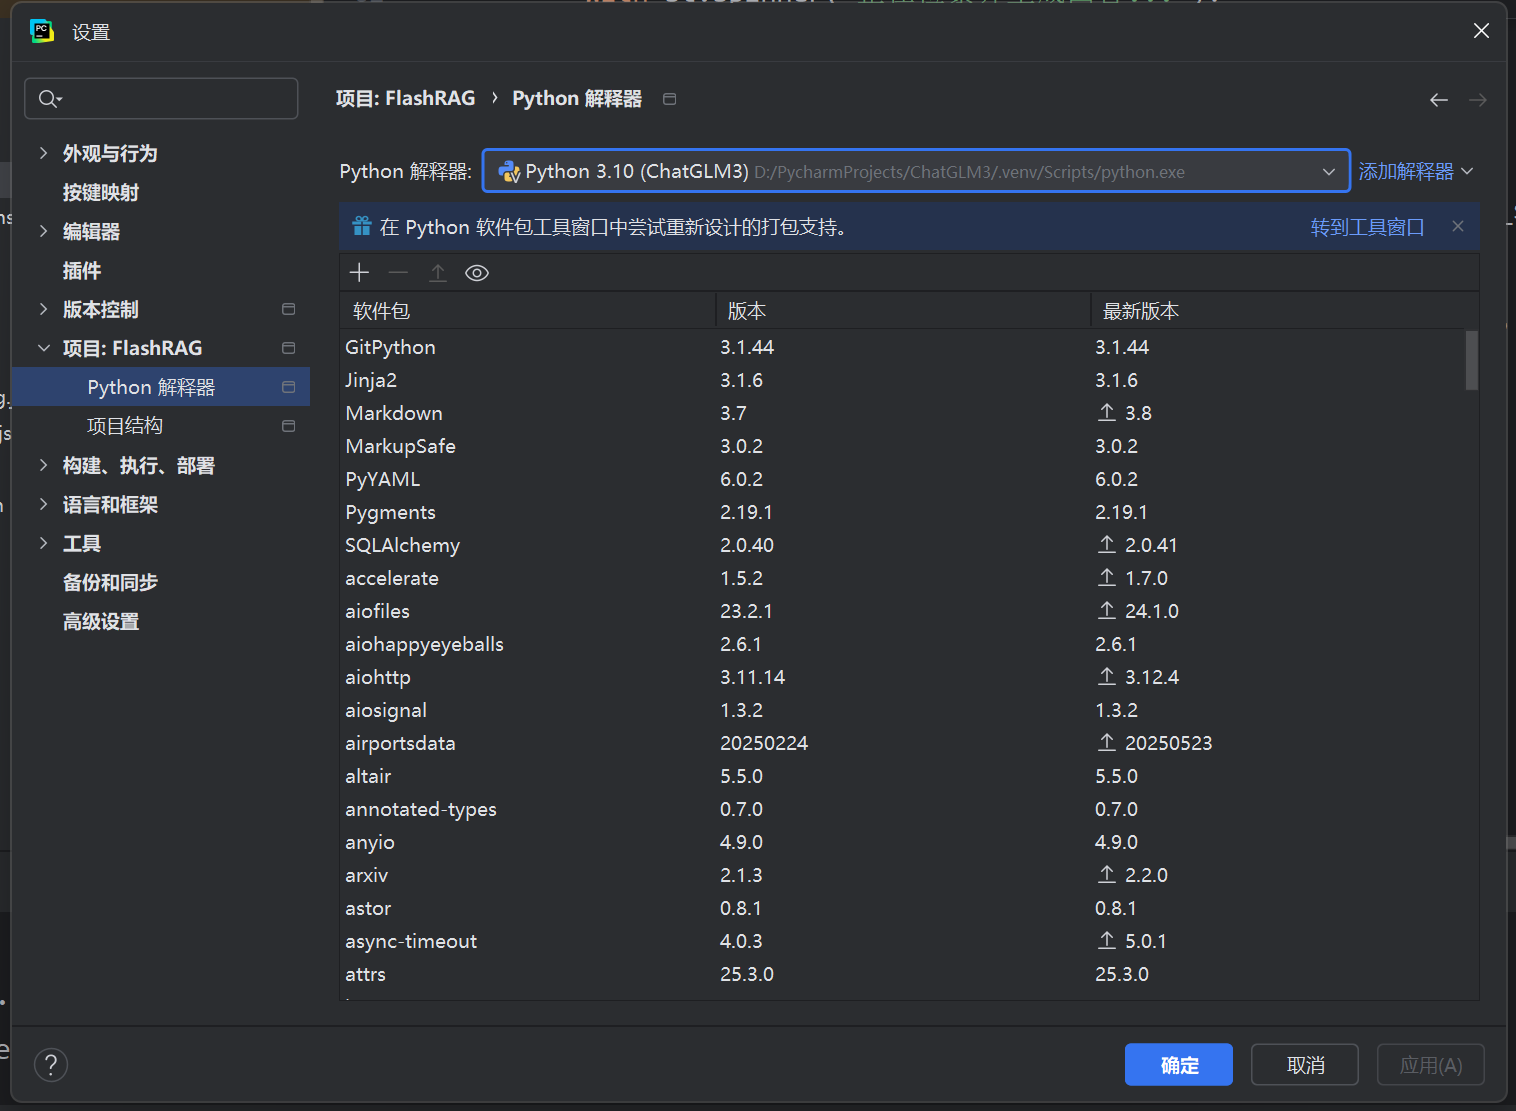The height and width of the screenshot is (1111, 1516).
Task: Click 取消 button
Action: 1305,1065
